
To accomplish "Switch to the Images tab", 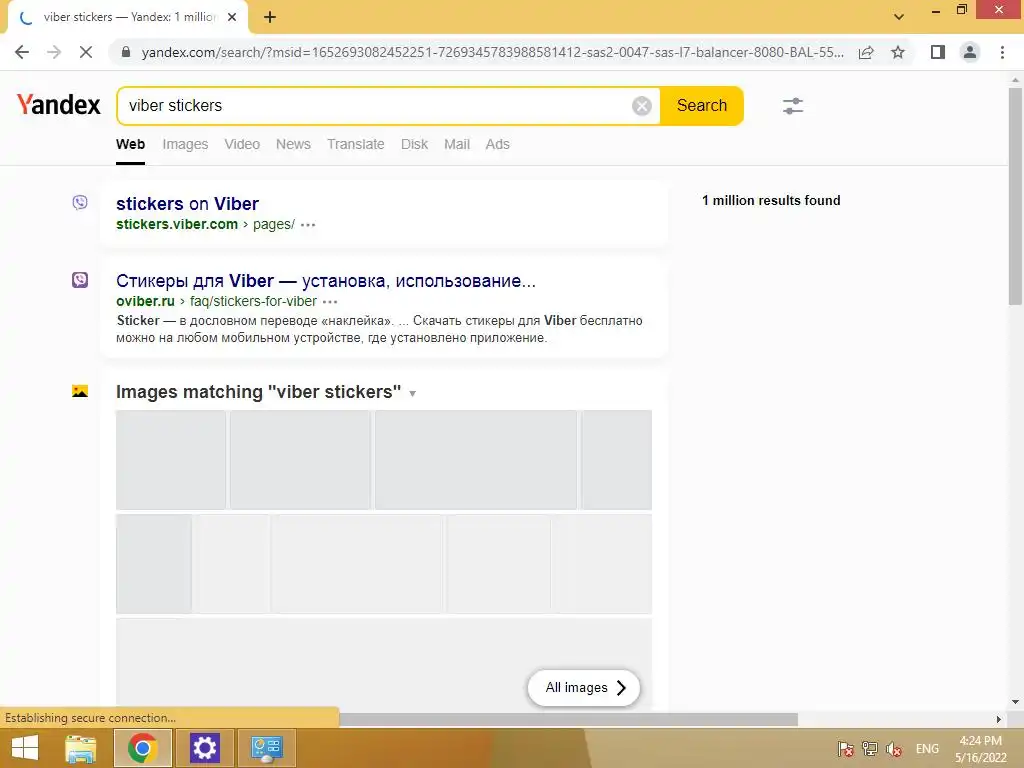I will pos(185,144).
